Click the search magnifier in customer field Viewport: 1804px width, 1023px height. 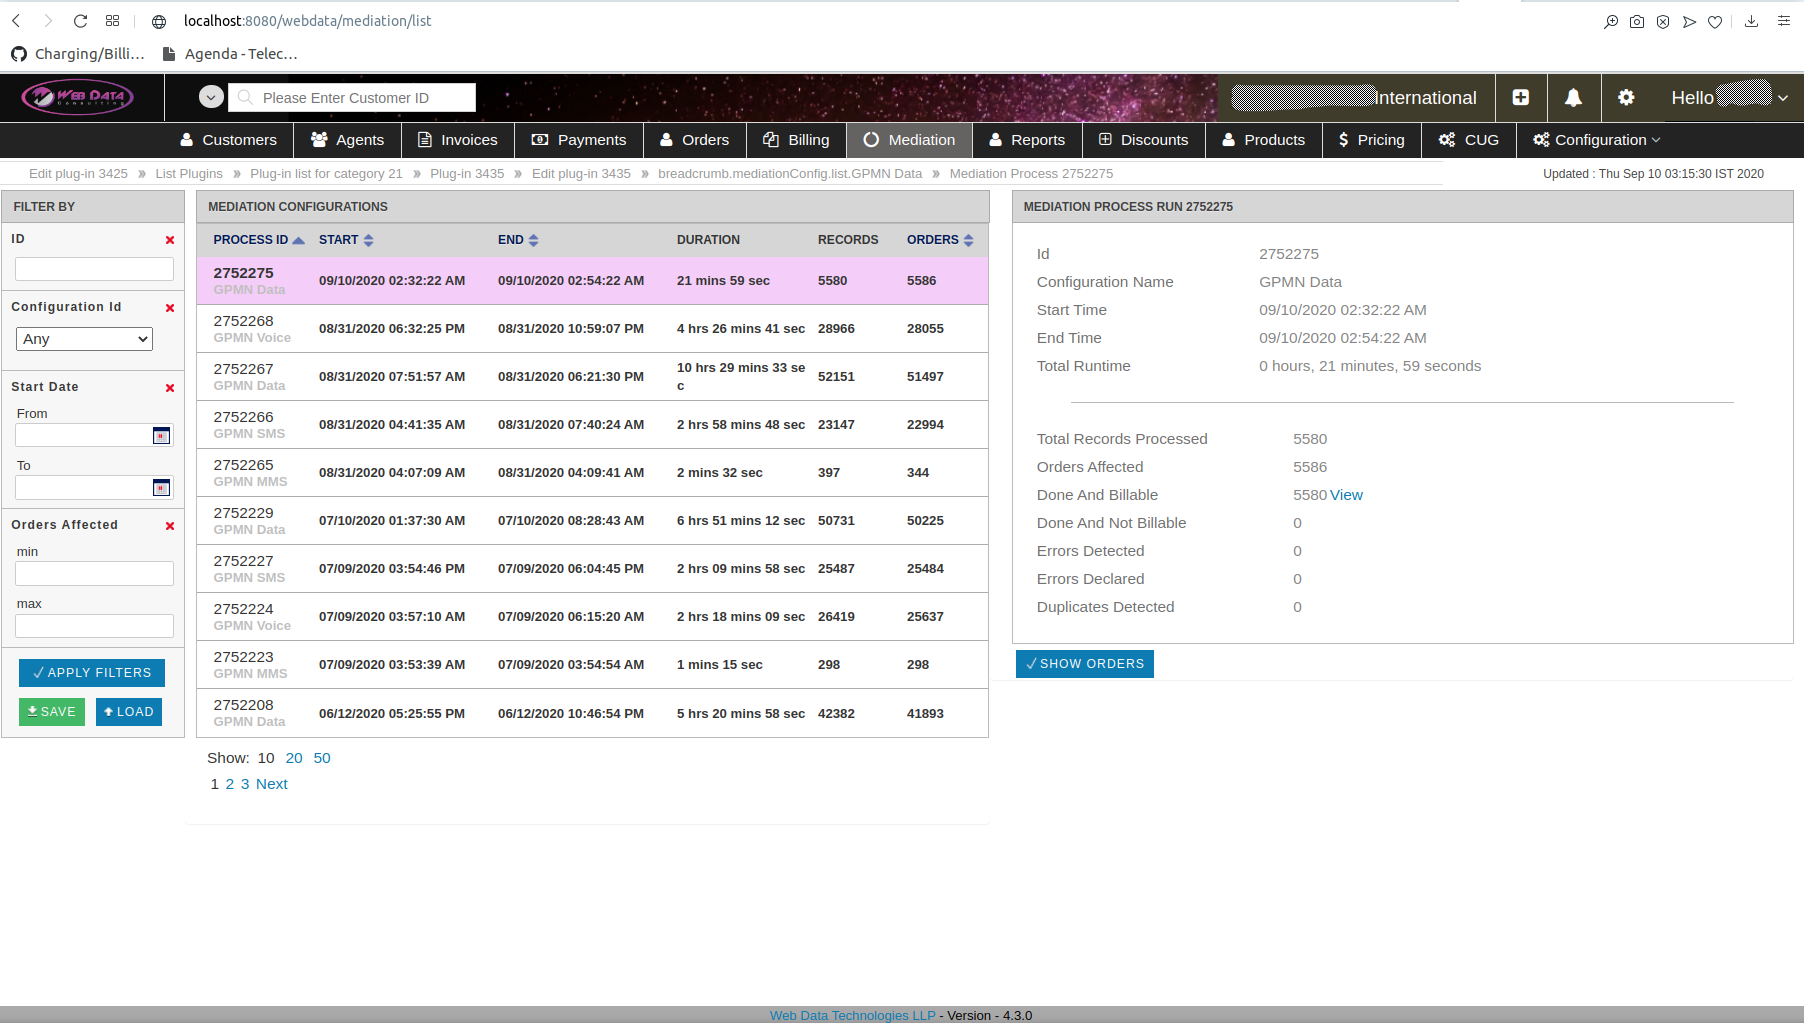[245, 97]
